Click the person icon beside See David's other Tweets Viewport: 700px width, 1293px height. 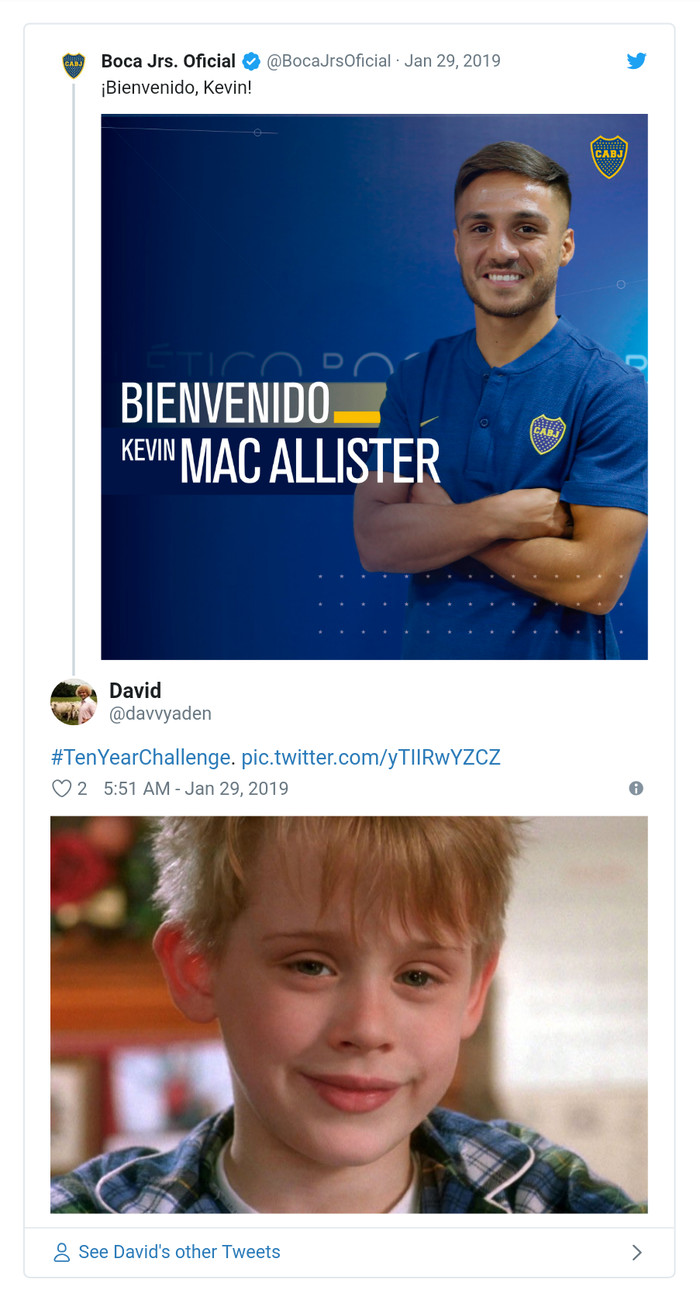pyautogui.click(x=62, y=1252)
